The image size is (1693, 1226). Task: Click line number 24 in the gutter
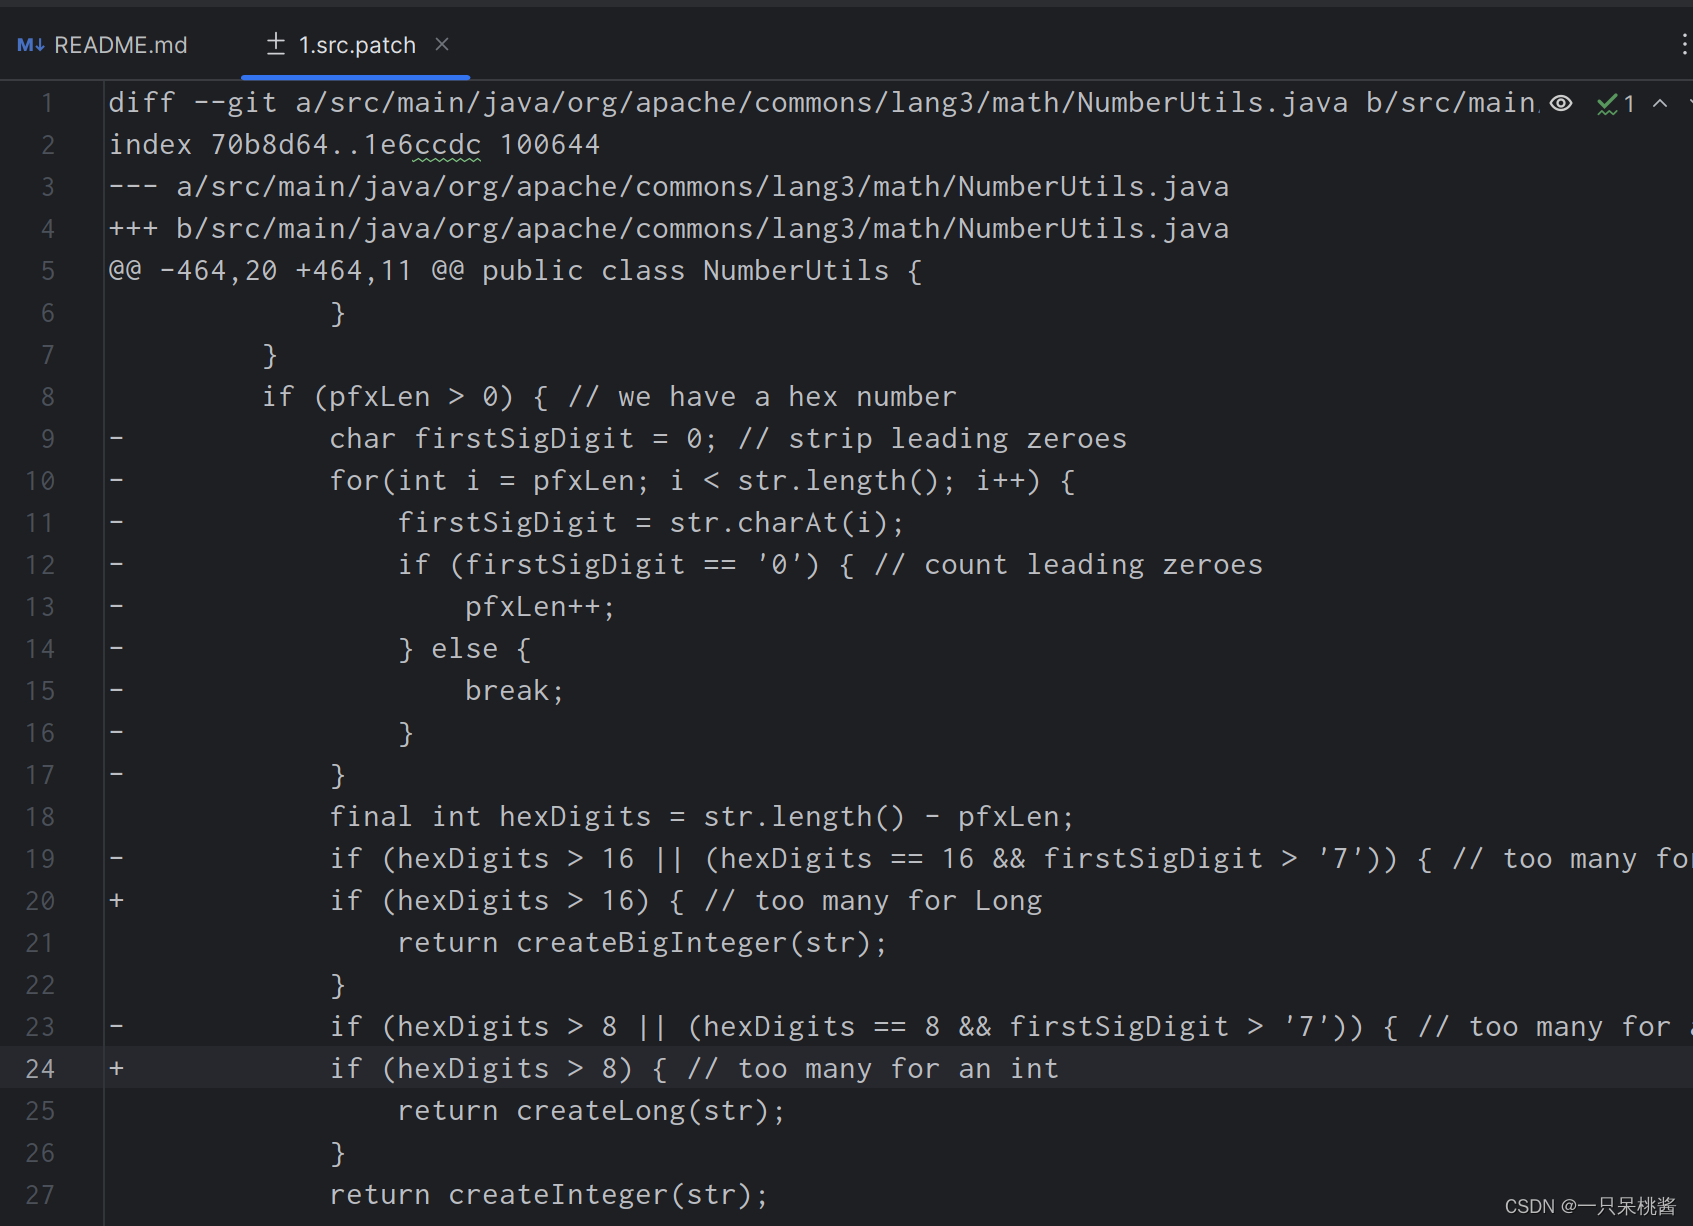click(x=40, y=1069)
